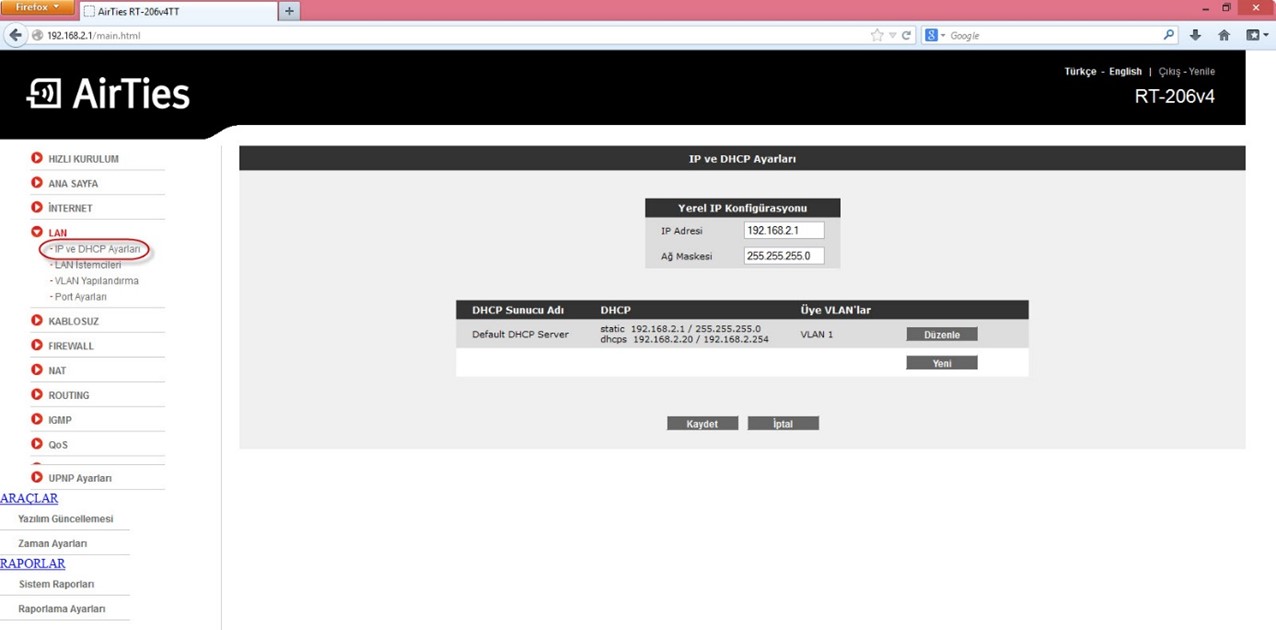This screenshot has height=630, width=1276.
Task: Open ANA SAYFA menu
Action: click(73, 184)
